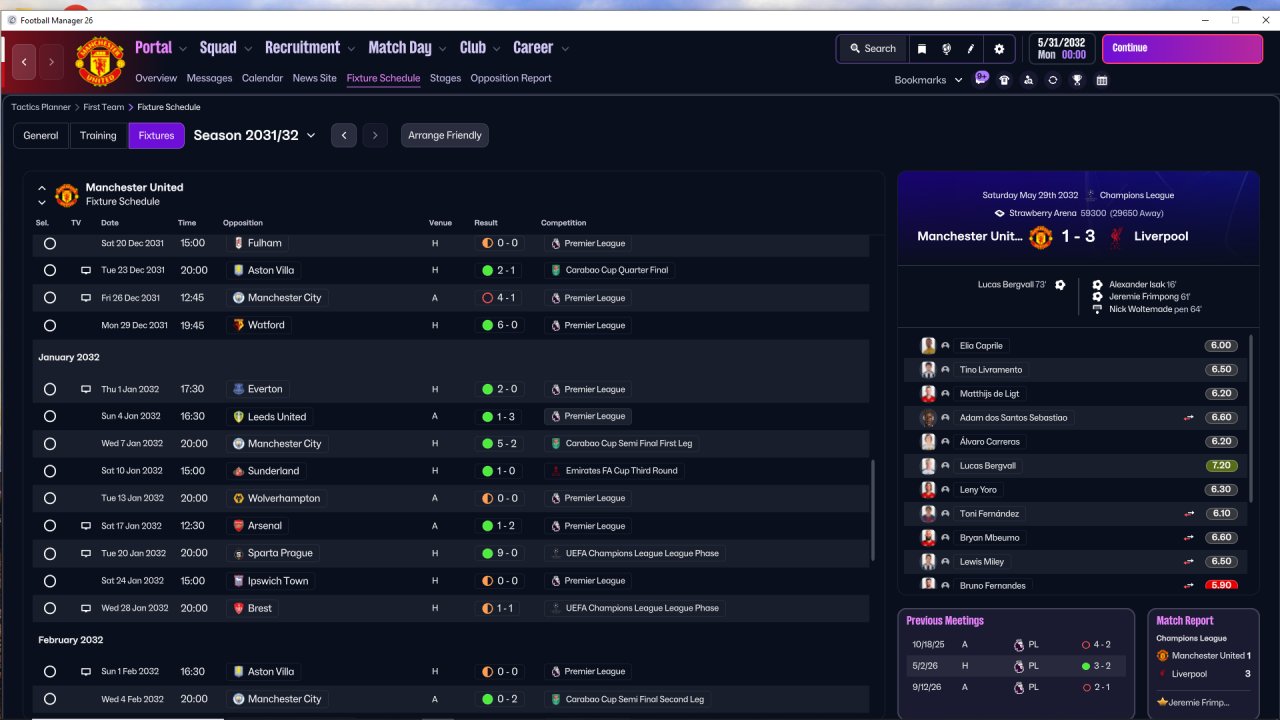Go to the previous season with left chevron
The image size is (1280, 720).
pyautogui.click(x=344, y=135)
